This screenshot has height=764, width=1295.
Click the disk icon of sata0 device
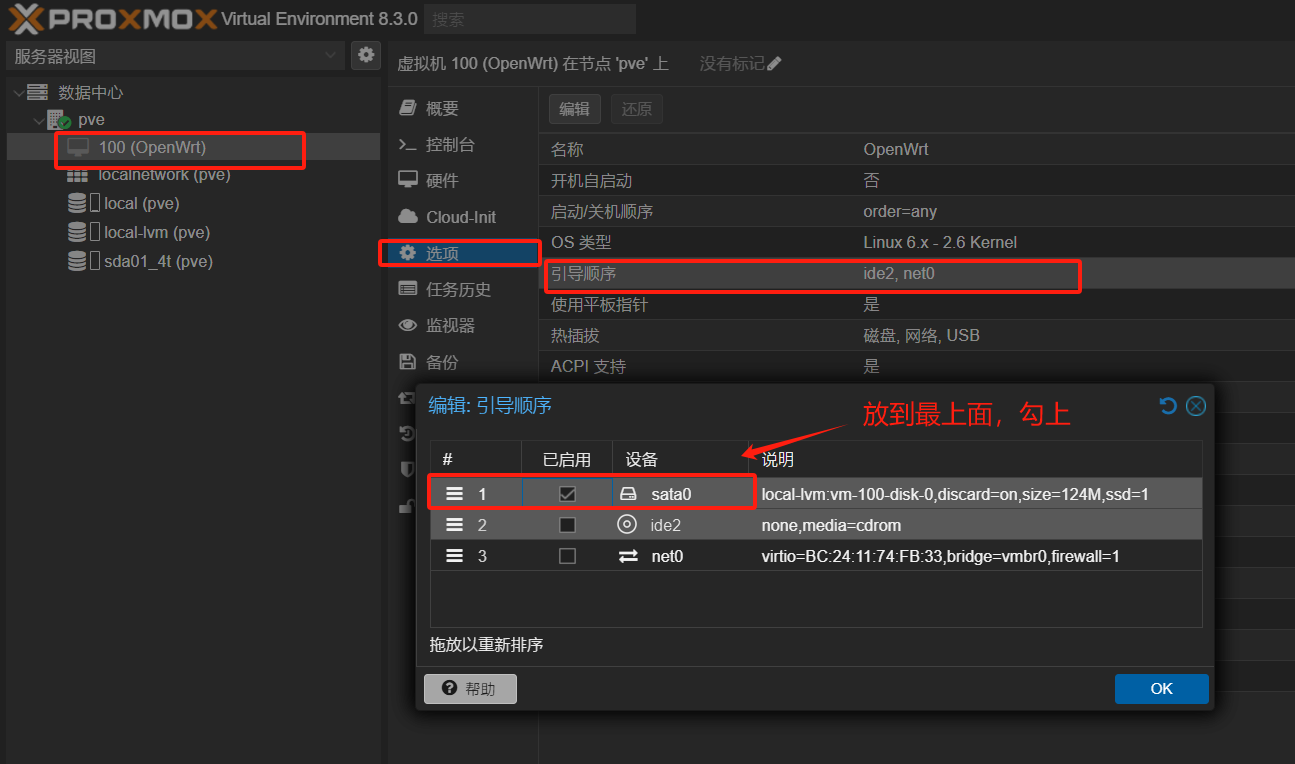[628, 494]
